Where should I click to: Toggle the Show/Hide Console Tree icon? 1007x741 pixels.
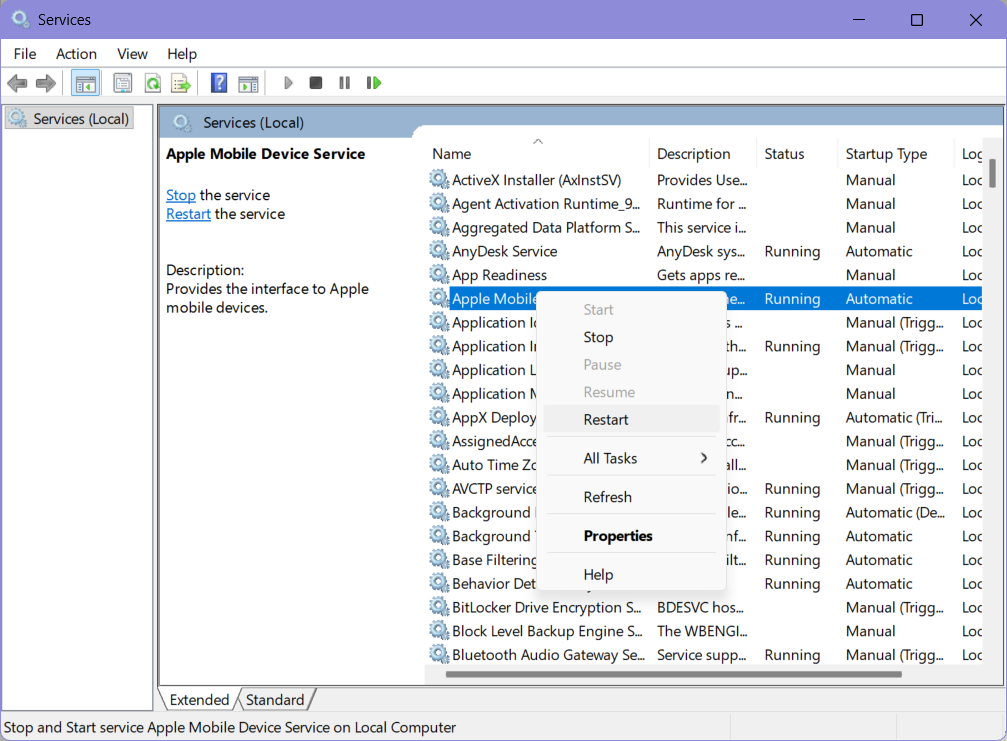coord(85,83)
